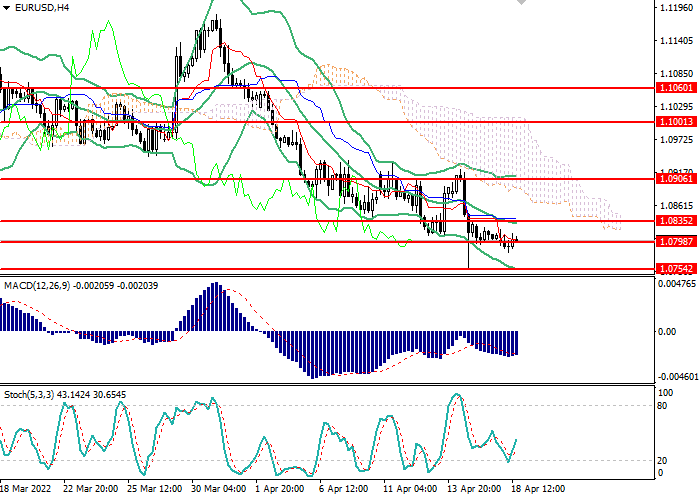Select the red 1.10601 price level label
This screenshot has width=700, height=500.
676,88
